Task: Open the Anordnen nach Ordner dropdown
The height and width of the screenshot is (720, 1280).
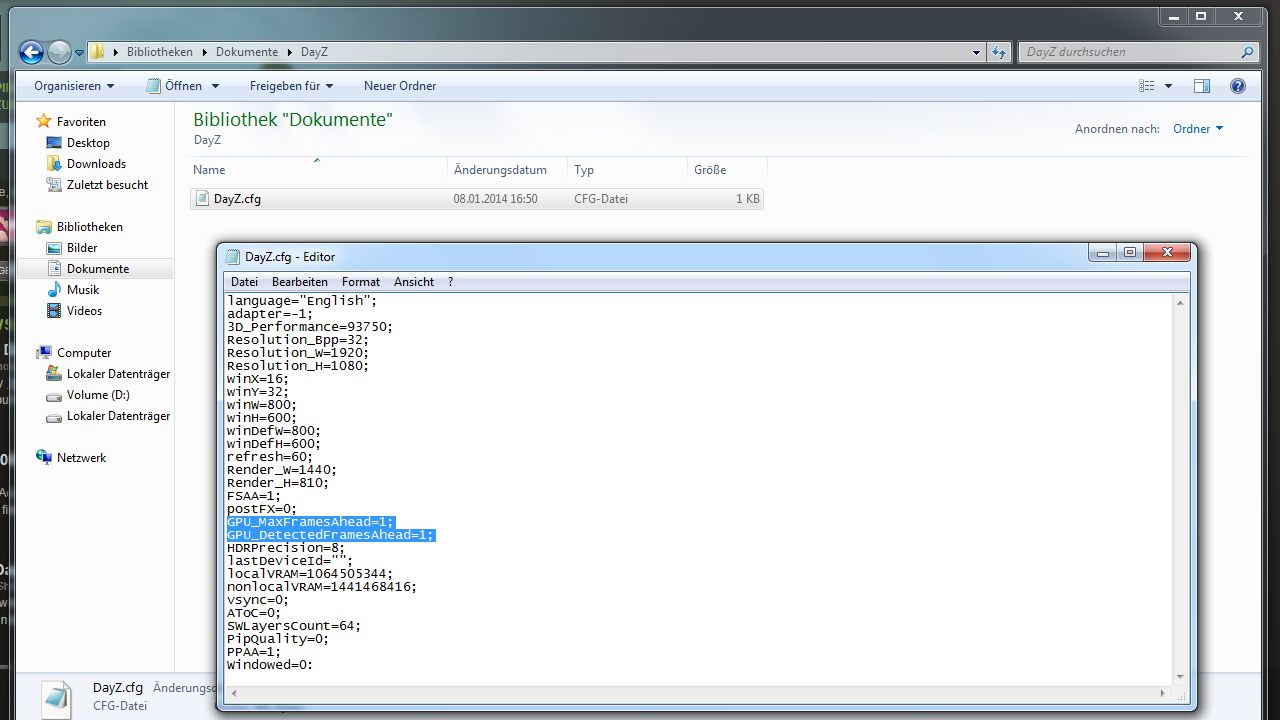Action: (1198, 129)
